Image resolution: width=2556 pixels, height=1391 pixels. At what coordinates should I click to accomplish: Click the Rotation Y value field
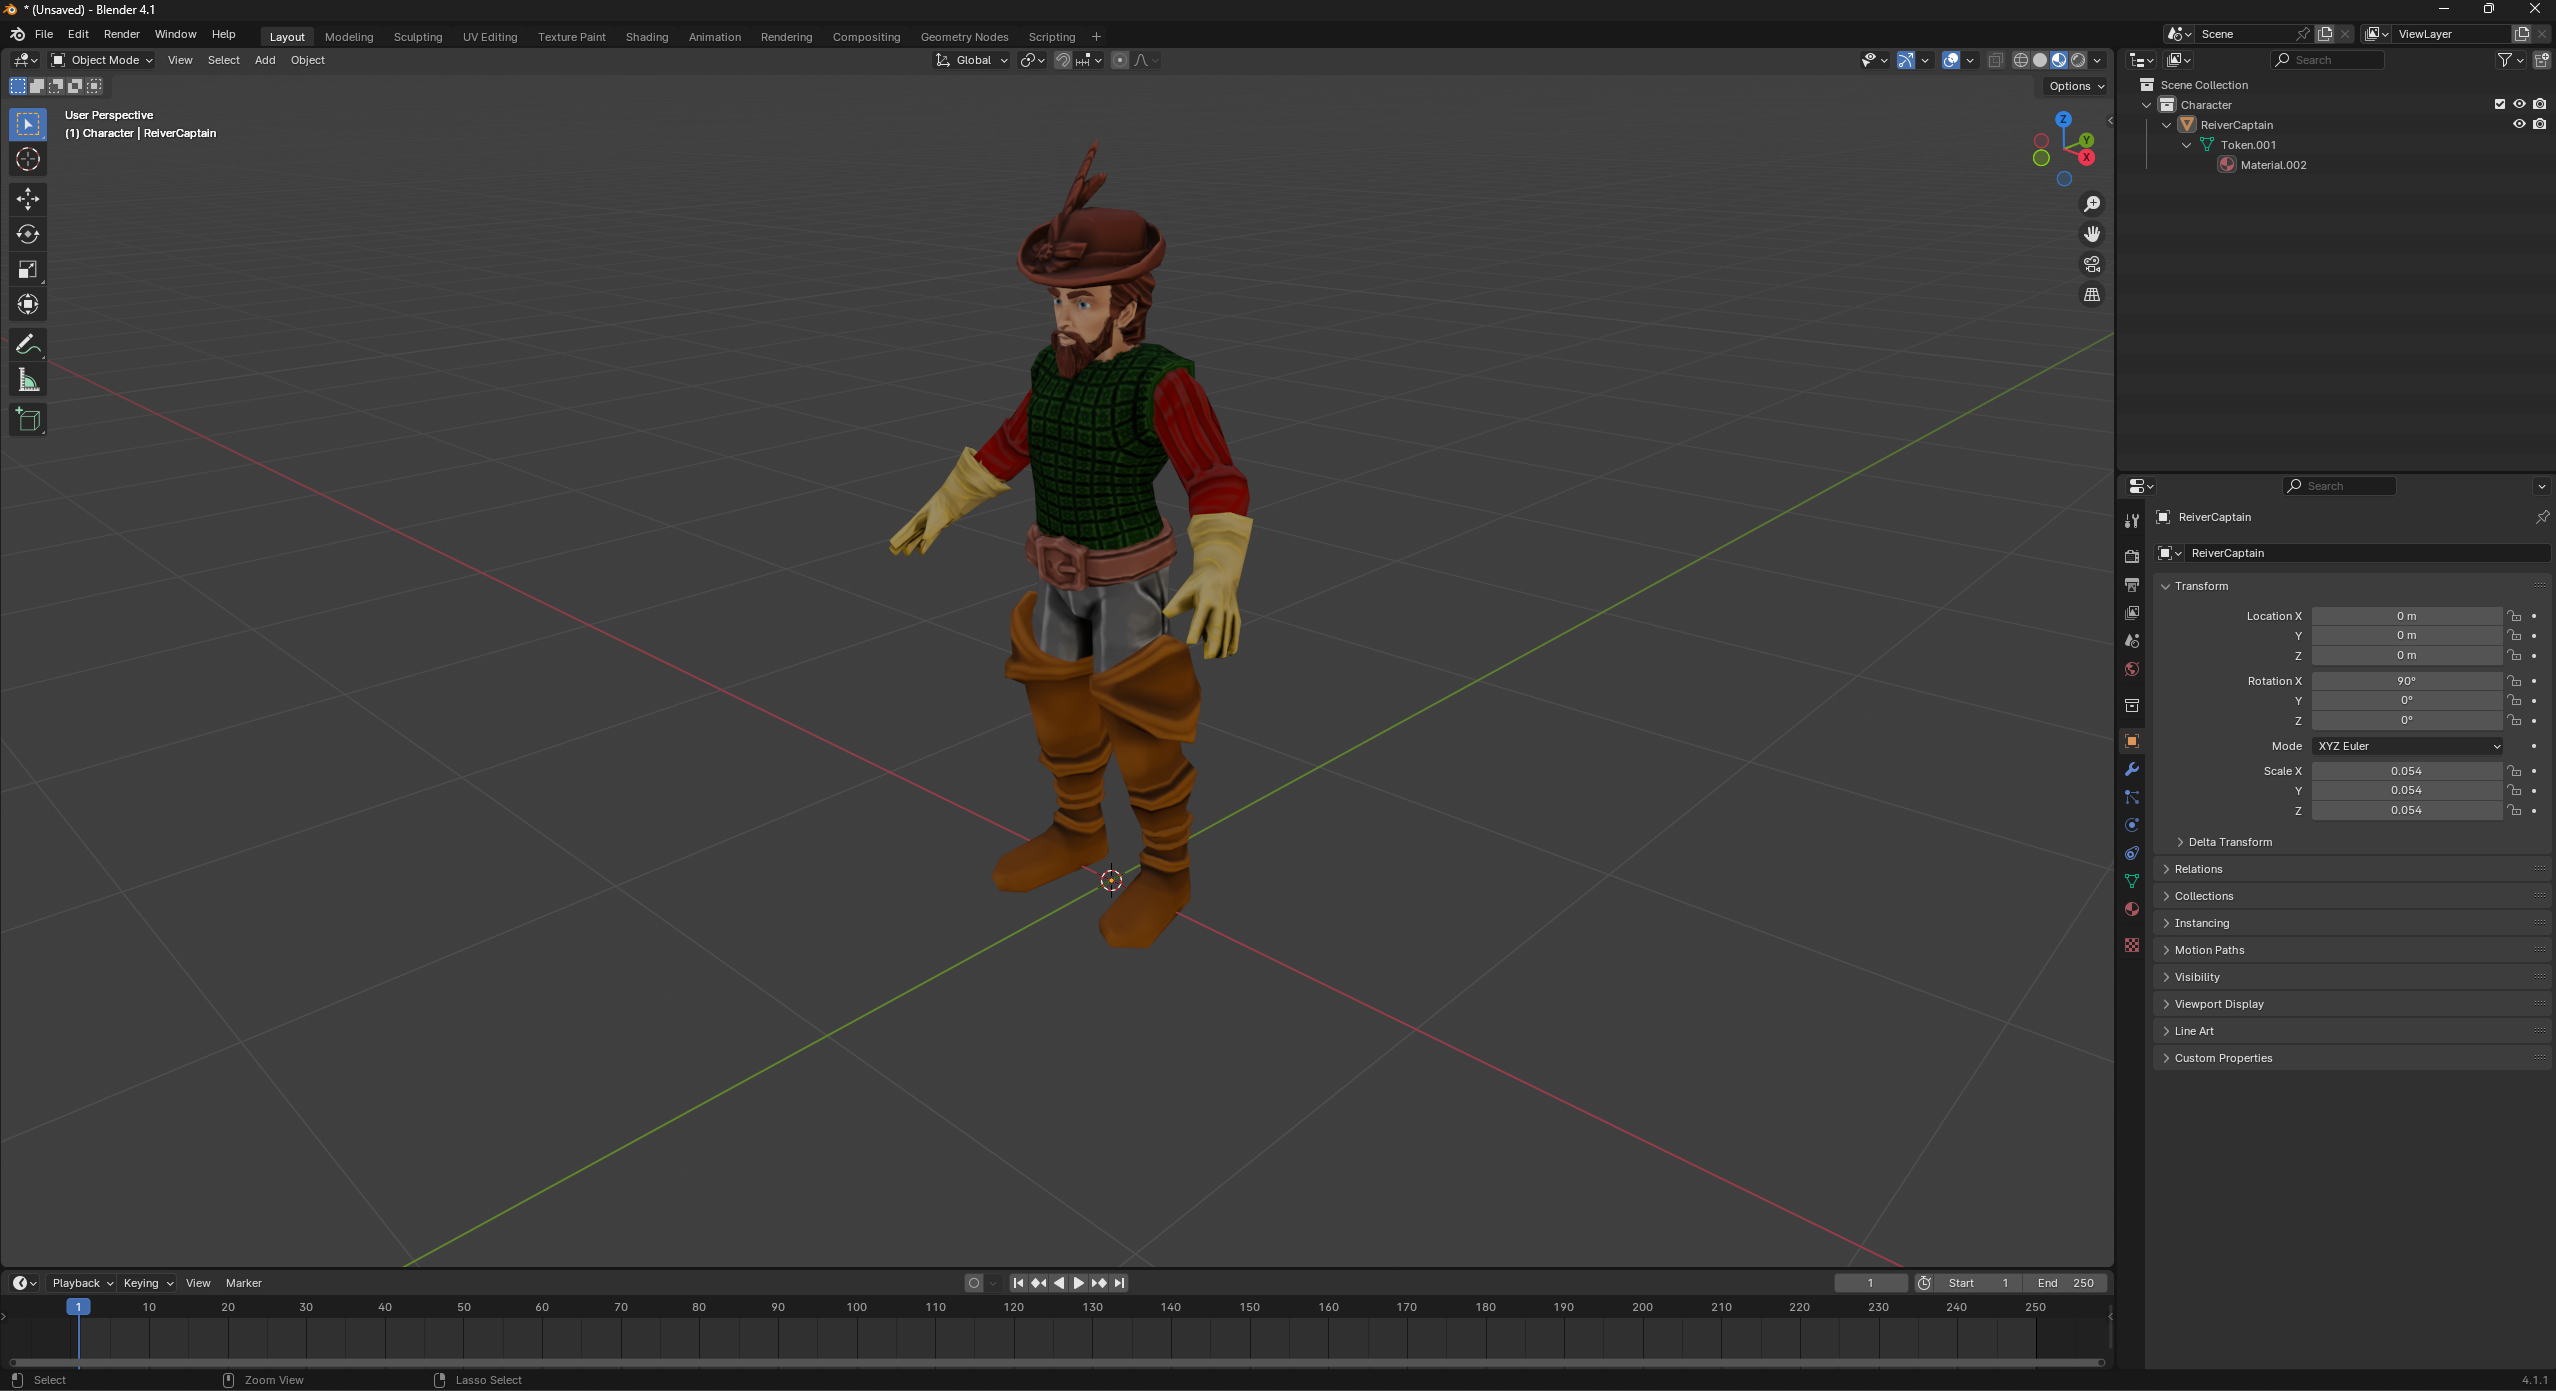pos(2406,701)
